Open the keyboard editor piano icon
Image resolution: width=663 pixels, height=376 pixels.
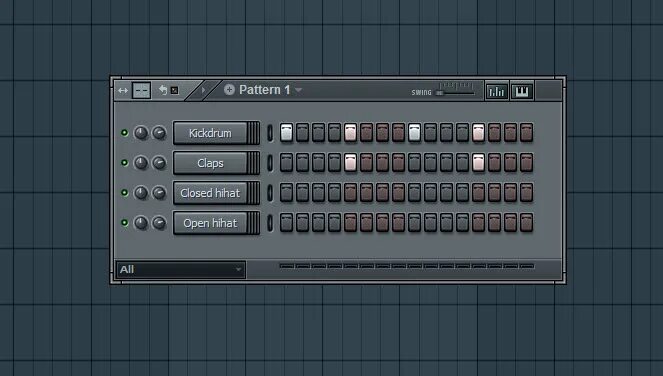[522, 91]
